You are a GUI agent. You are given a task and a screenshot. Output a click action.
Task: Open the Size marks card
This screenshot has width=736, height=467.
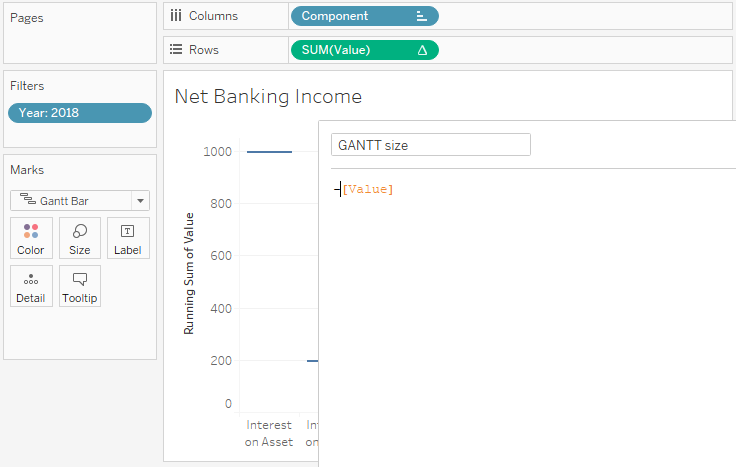pyautogui.click(x=80, y=238)
